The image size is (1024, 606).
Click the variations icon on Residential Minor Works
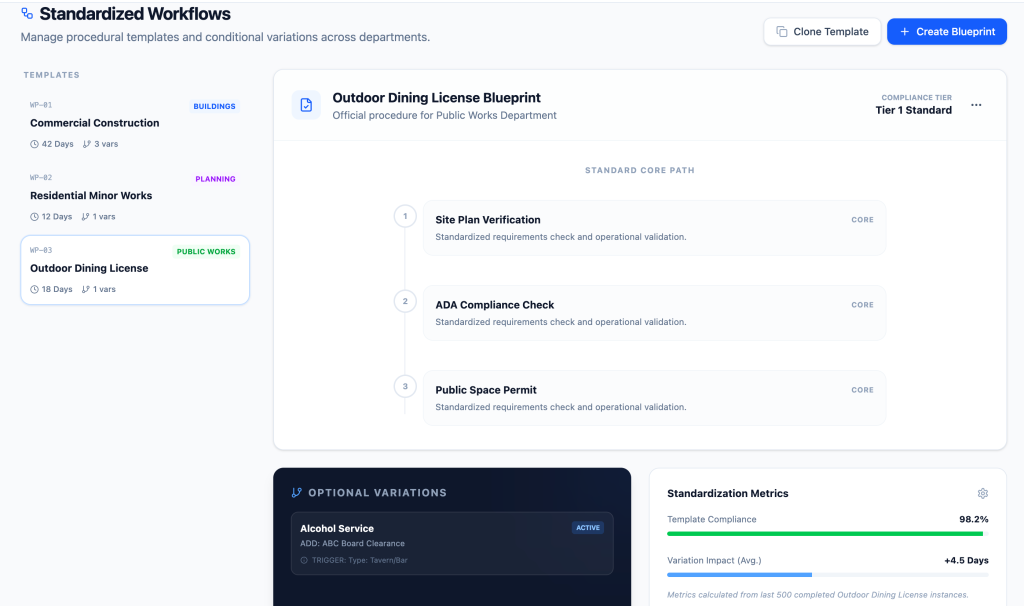point(86,217)
